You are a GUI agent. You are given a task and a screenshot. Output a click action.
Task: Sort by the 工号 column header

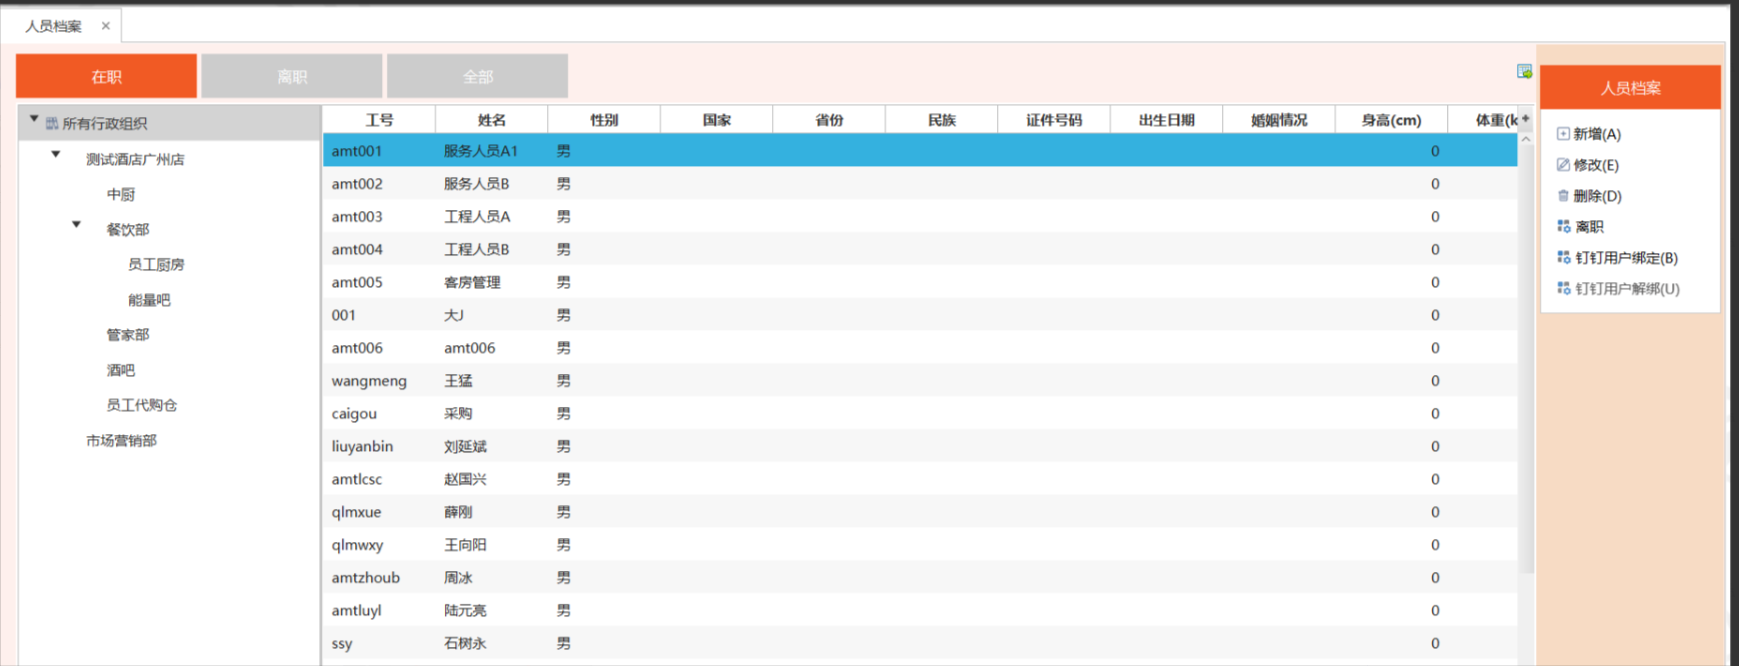[x=379, y=120]
